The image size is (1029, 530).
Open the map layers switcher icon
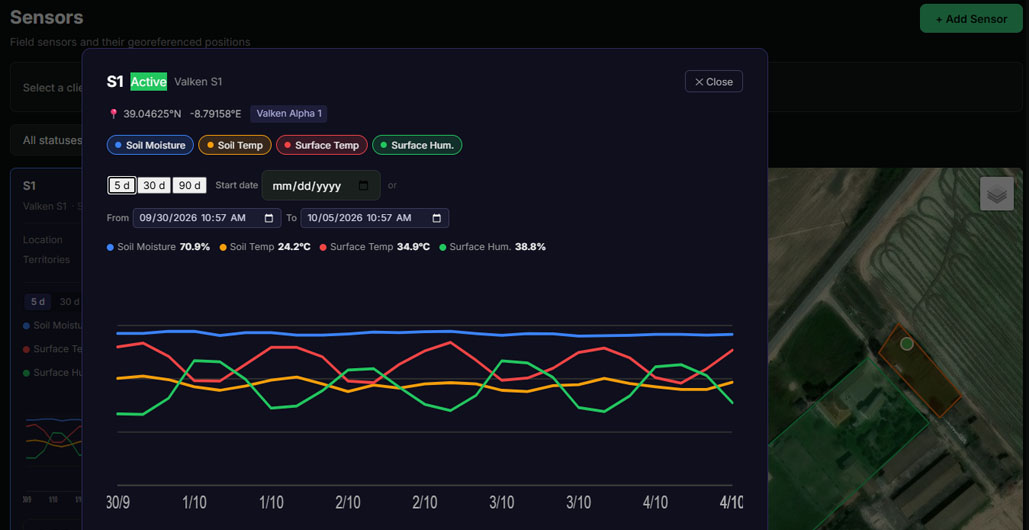point(997,194)
